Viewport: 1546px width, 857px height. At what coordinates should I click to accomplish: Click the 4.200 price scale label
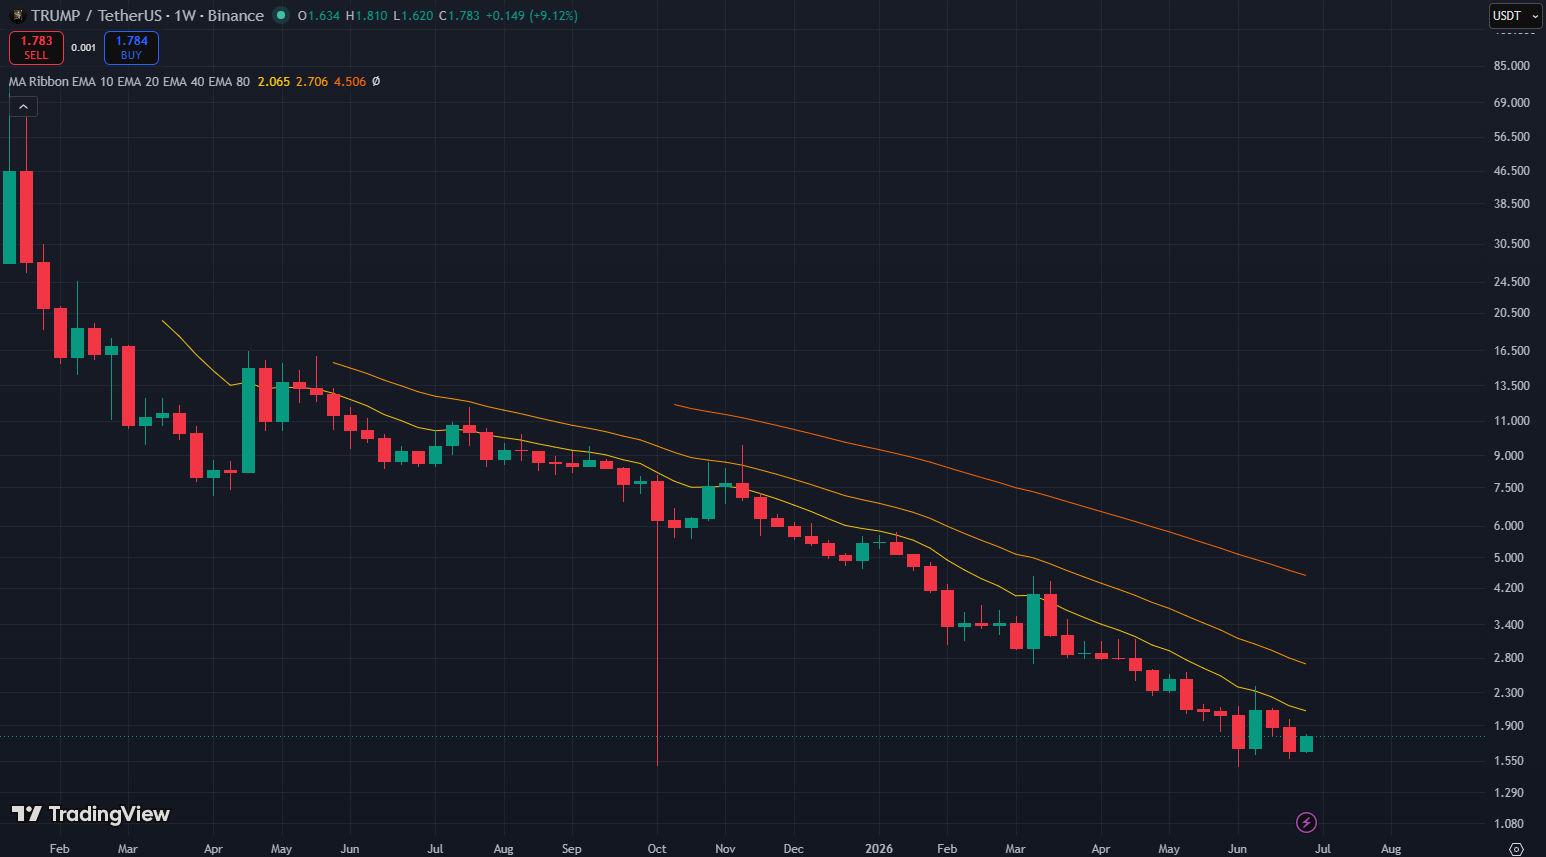1509,588
